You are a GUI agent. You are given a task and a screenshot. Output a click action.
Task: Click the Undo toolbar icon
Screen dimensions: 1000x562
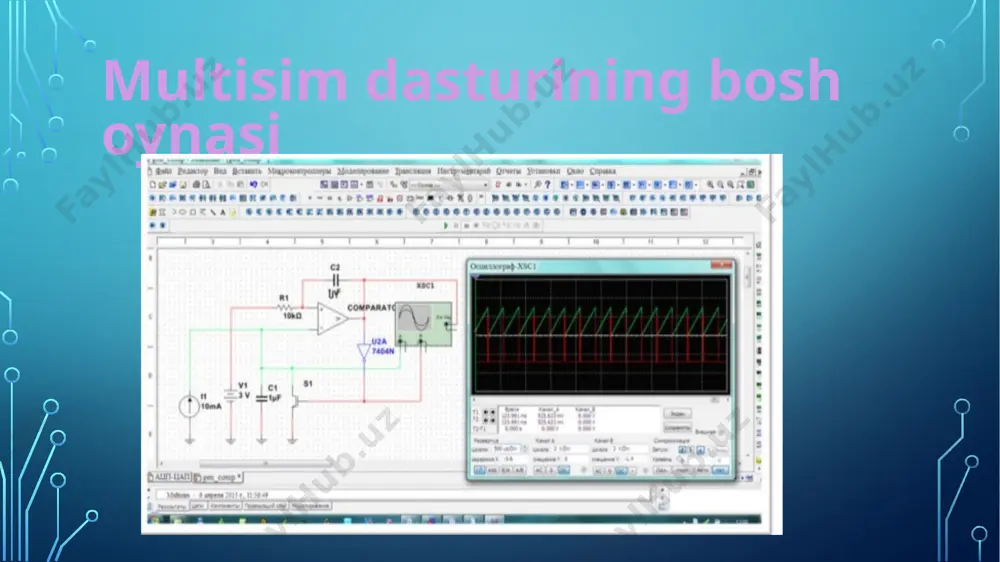pyautogui.click(x=253, y=184)
